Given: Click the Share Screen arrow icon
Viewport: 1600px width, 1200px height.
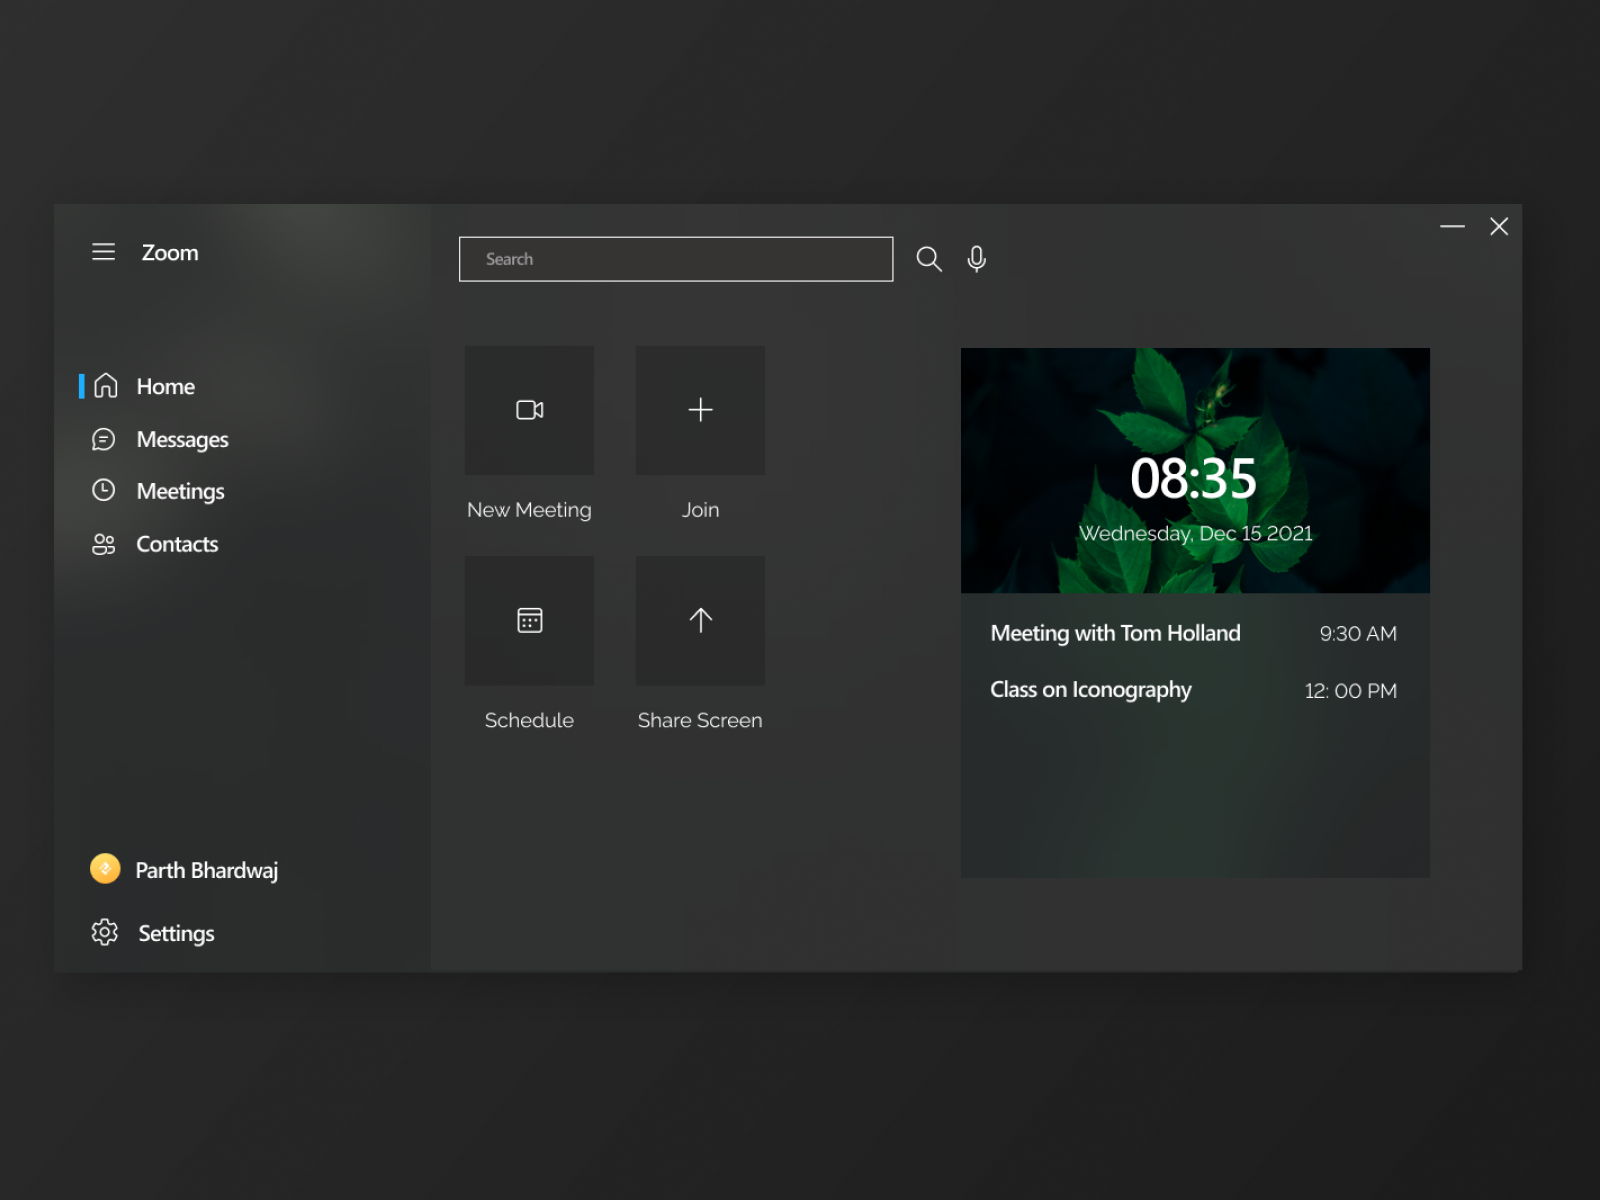Looking at the screenshot, I should coord(699,620).
